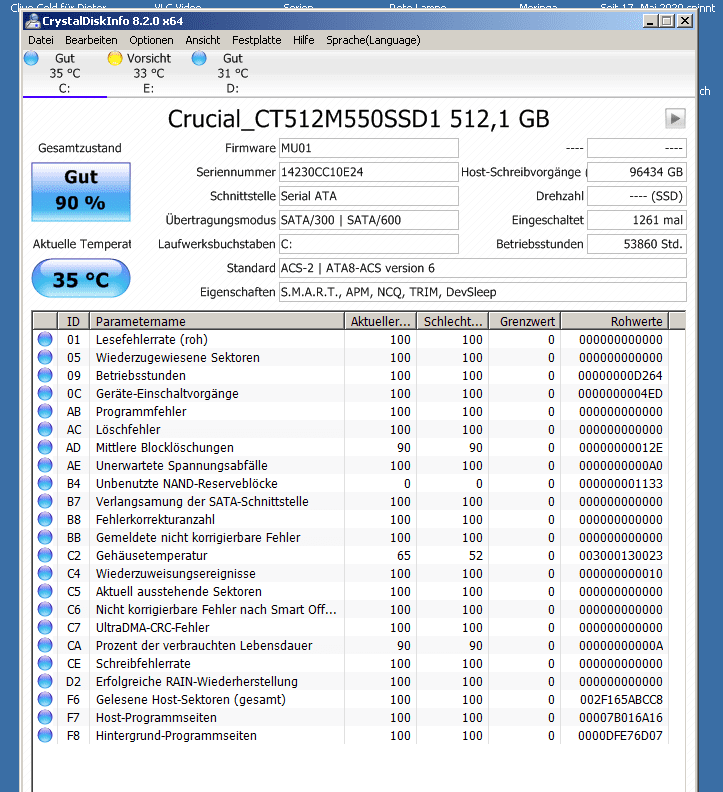Image resolution: width=723 pixels, height=792 pixels.
Task: Open the Optionen menu
Action: pos(151,40)
